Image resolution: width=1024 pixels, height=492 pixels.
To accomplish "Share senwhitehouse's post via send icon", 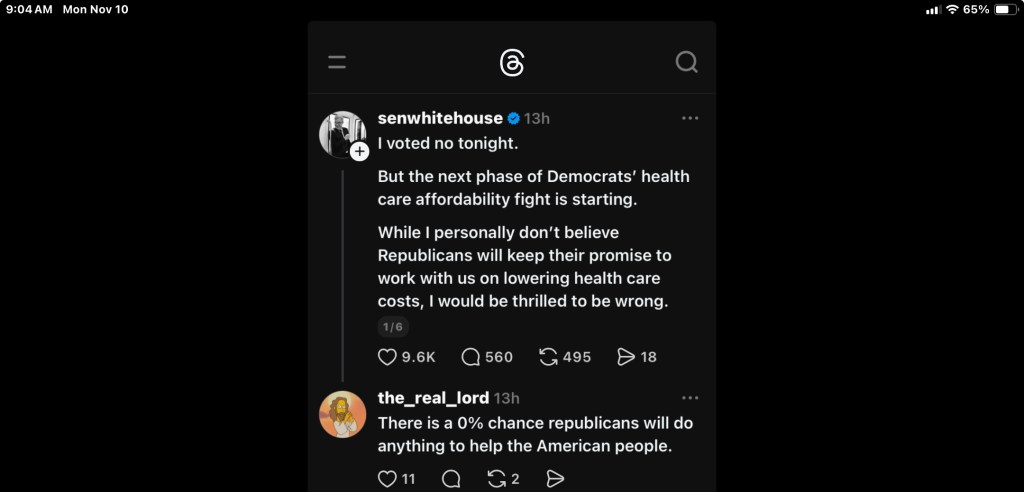I will click(x=626, y=357).
